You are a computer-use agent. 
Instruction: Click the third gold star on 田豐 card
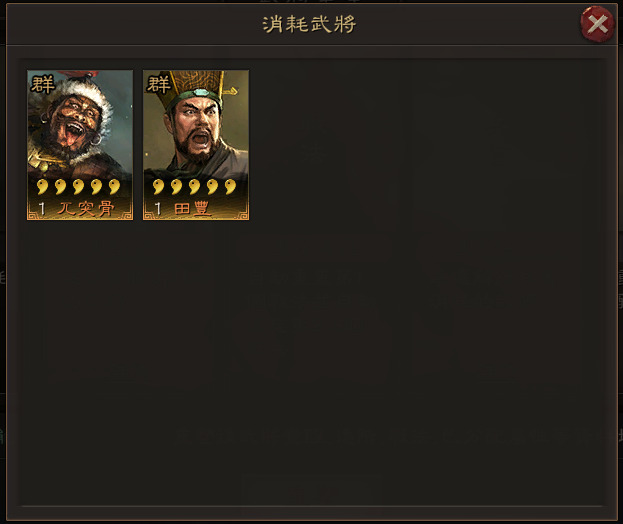coord(194,186)
